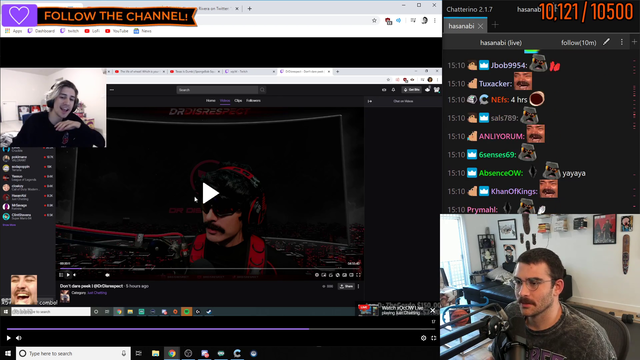Close the 'Watch xQcOW Live' popup
The height and width of the screenshot is (360, 640).
(433, 311)
